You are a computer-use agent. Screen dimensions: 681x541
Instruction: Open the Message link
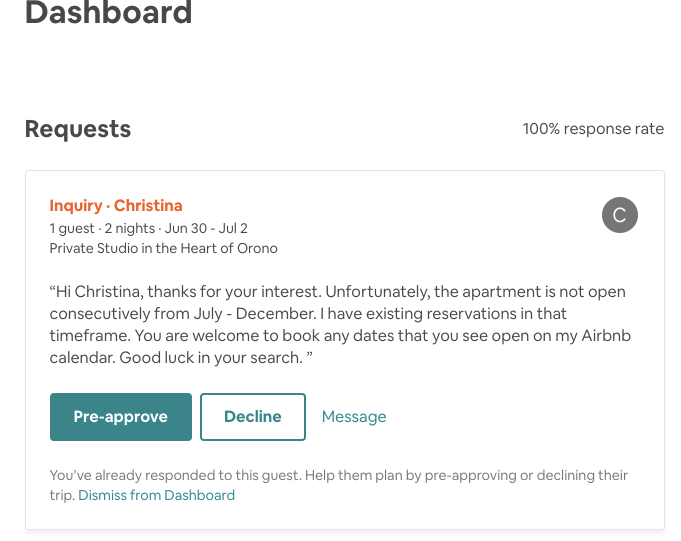coord(354,417)
